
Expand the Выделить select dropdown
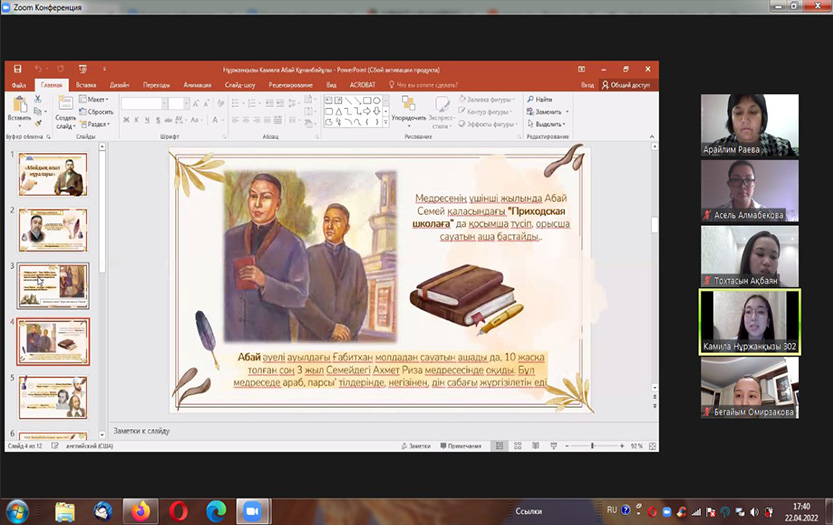[547, 124]
